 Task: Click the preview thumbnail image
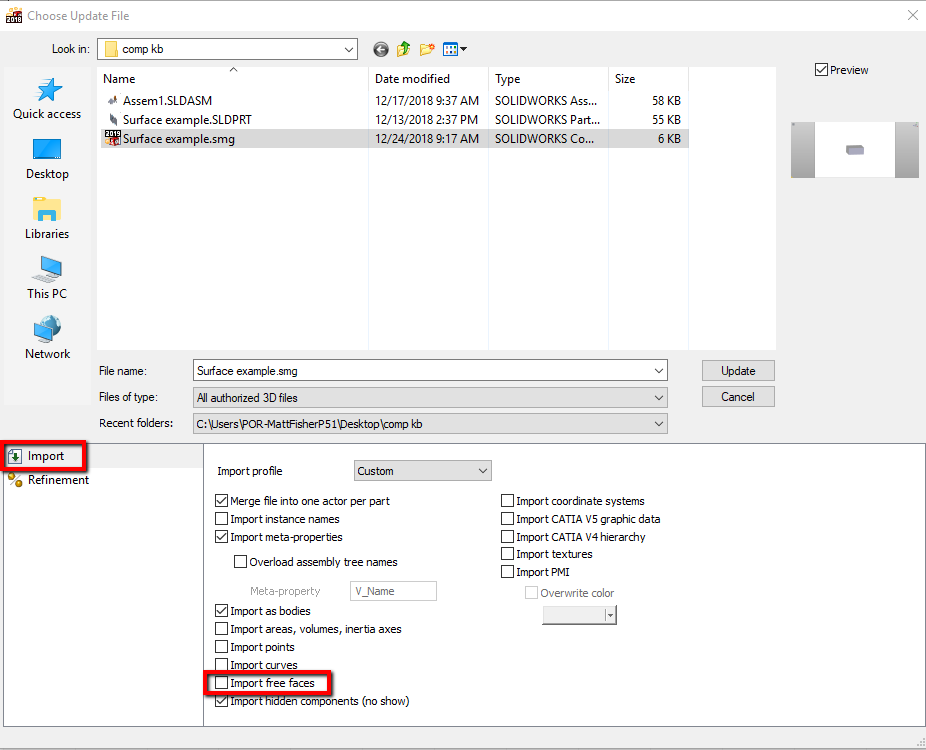pyautogui.click(x=855, y=150)
